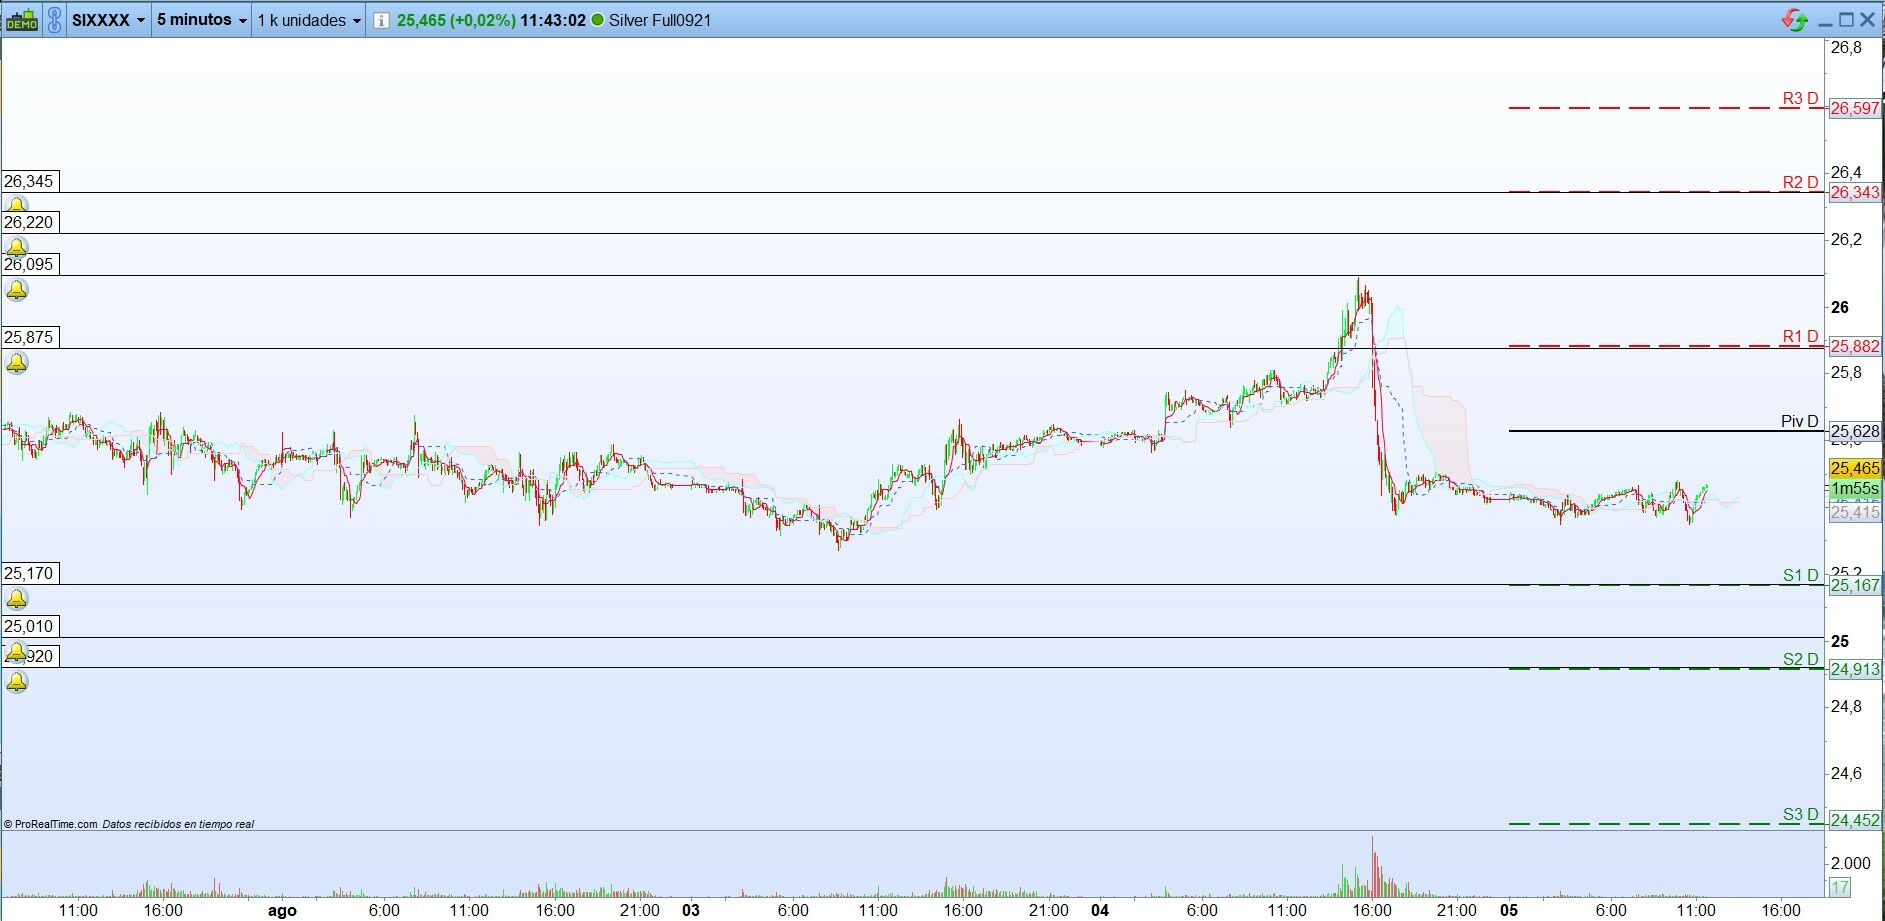Click the alert bell under 25,875 level
The width and height of the screenshot is (1885, 921).
17,363
